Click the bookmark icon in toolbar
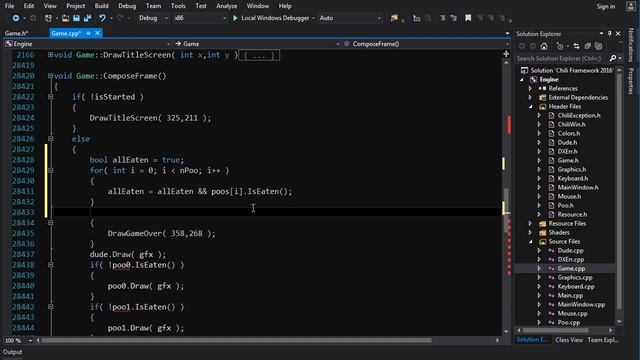Screen dimensions: 640x360 coord(468,18)
